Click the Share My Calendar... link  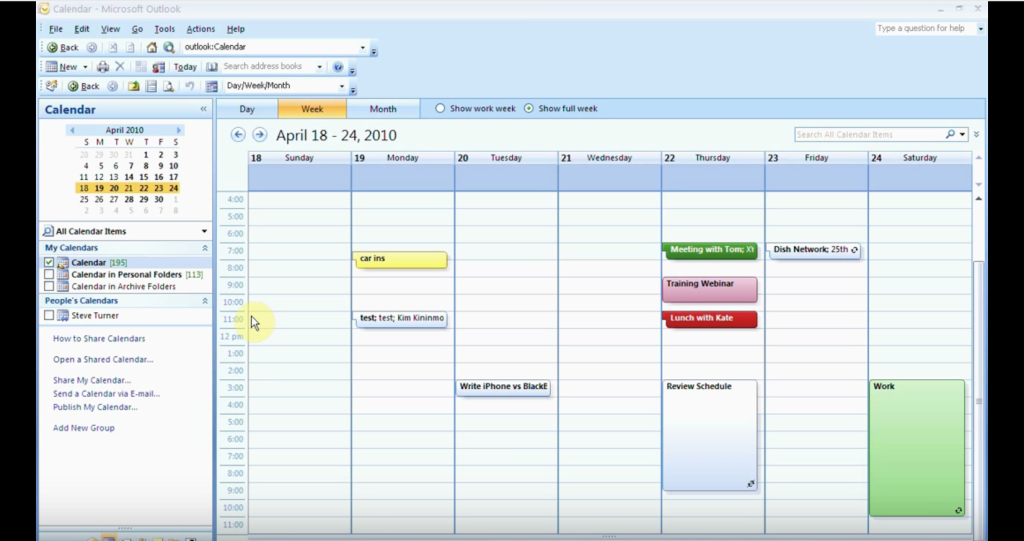tap(92, 380)
